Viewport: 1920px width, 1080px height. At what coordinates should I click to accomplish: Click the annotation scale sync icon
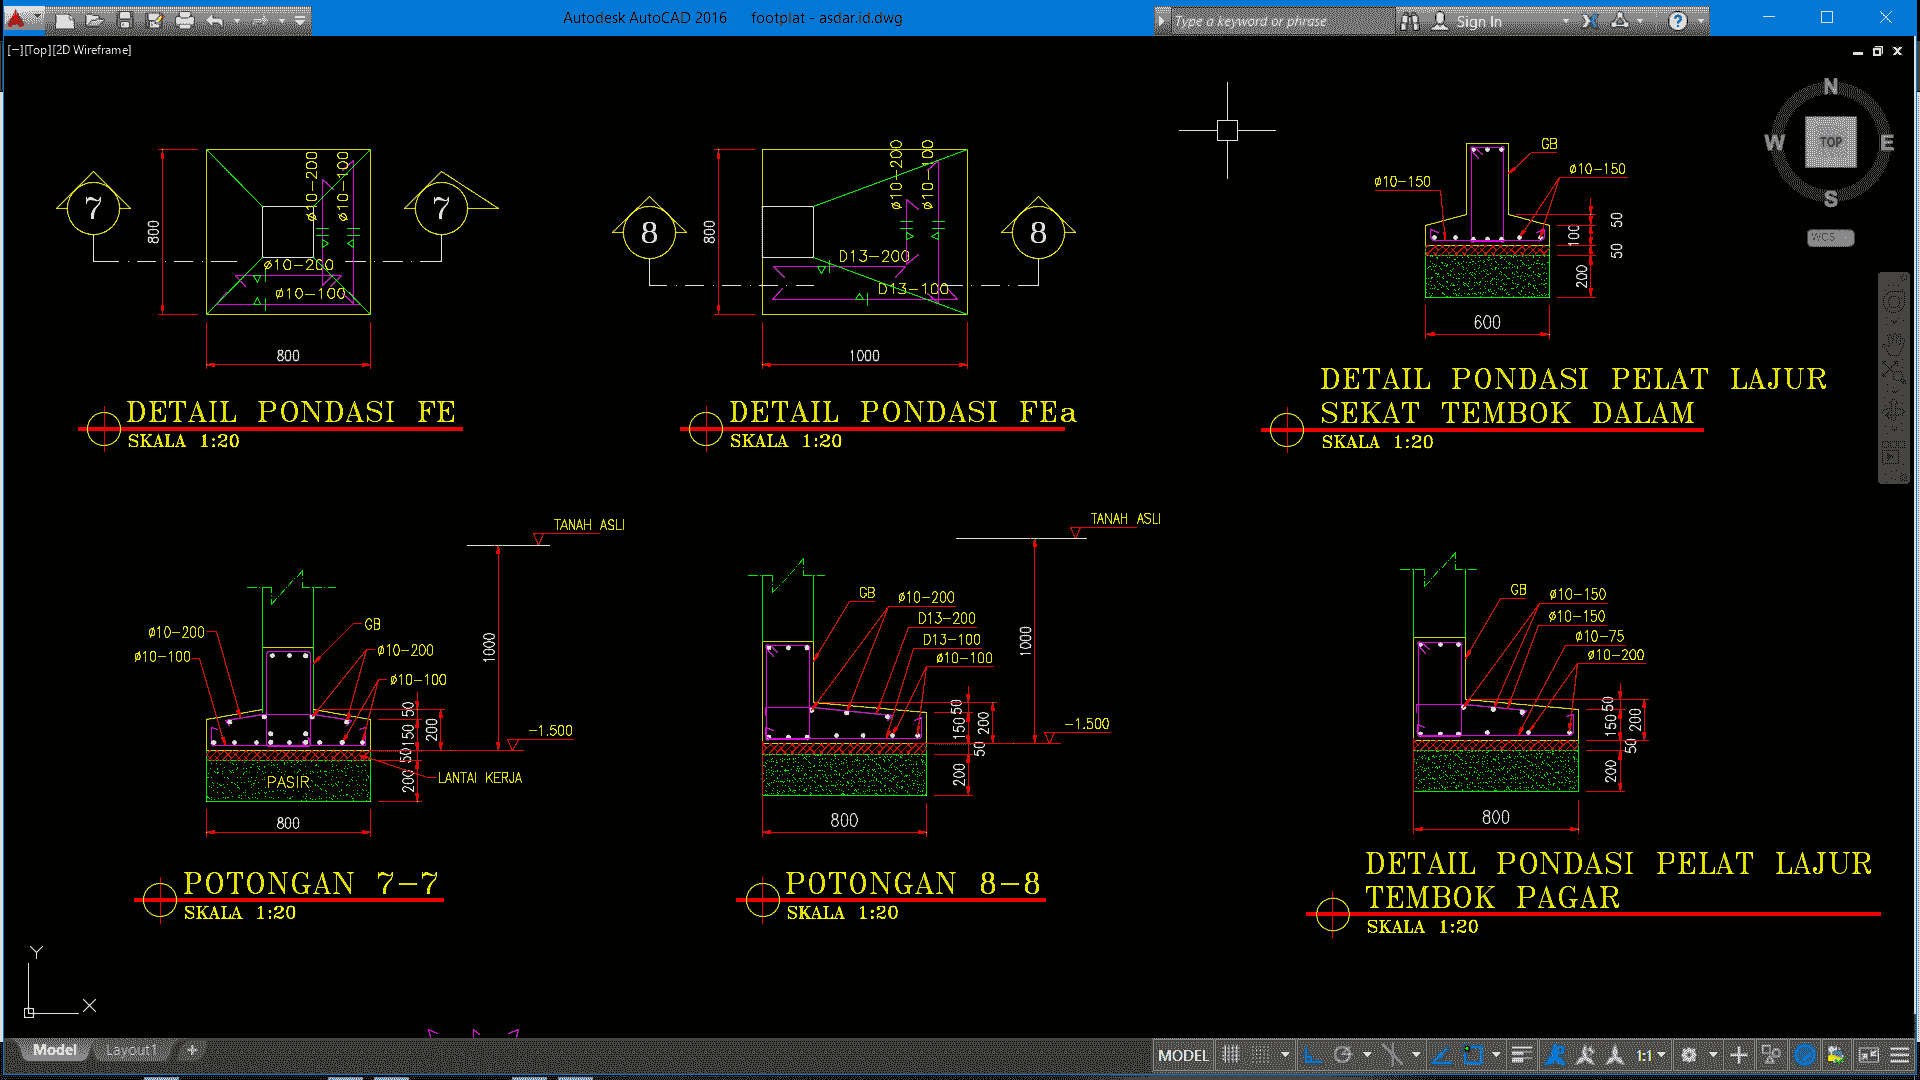[x=1614, y=1055]
